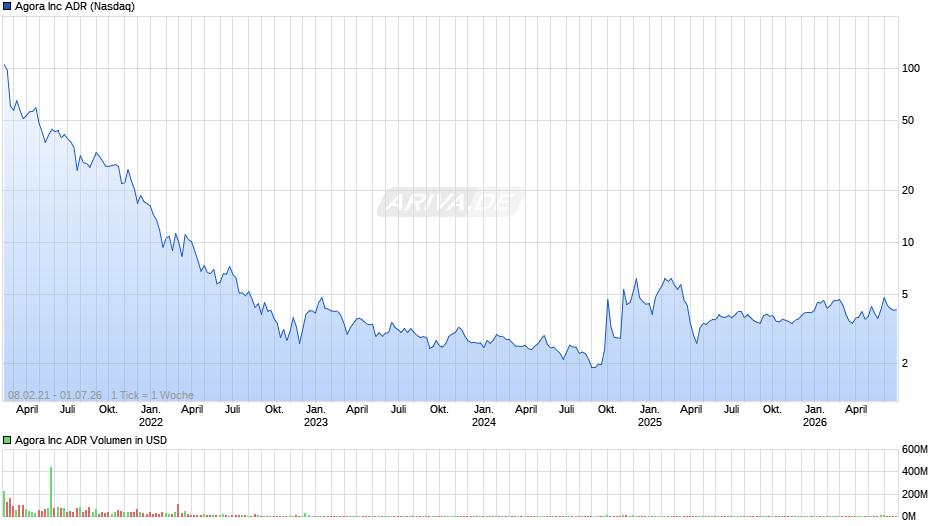Click the date range text '08.02.21 - 01.07.26'
Viewport: 940px width, 526px height.
(55, 395)
